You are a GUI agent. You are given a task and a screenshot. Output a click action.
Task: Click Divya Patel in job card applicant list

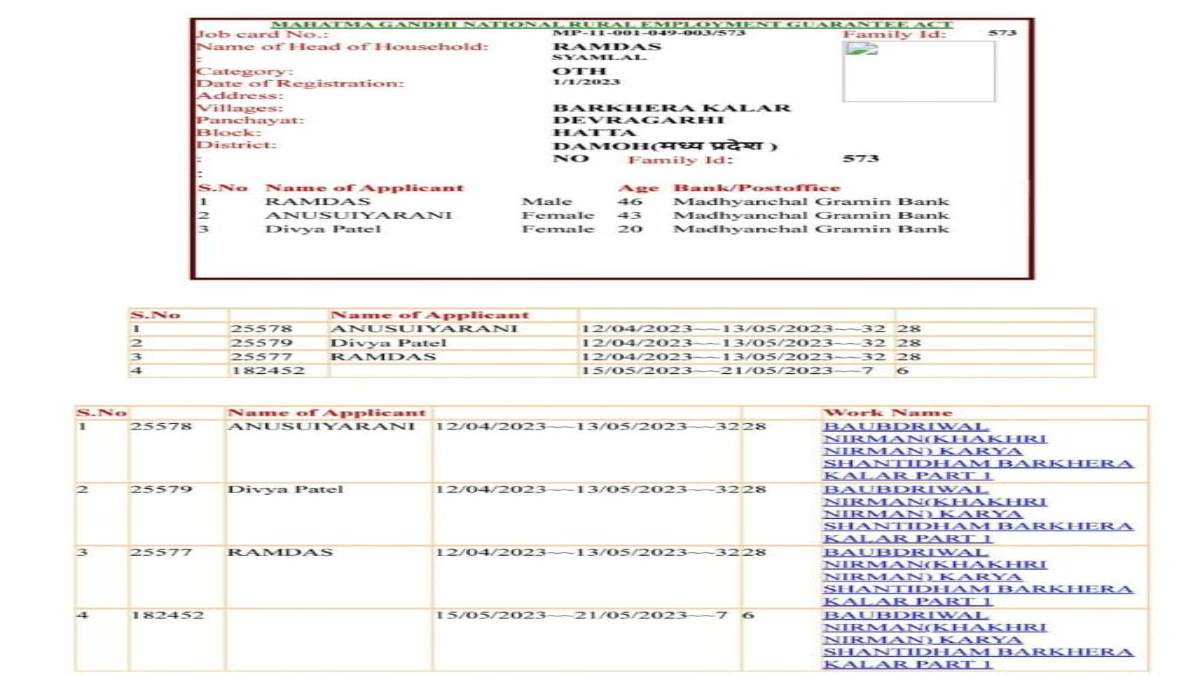[309, 229]
